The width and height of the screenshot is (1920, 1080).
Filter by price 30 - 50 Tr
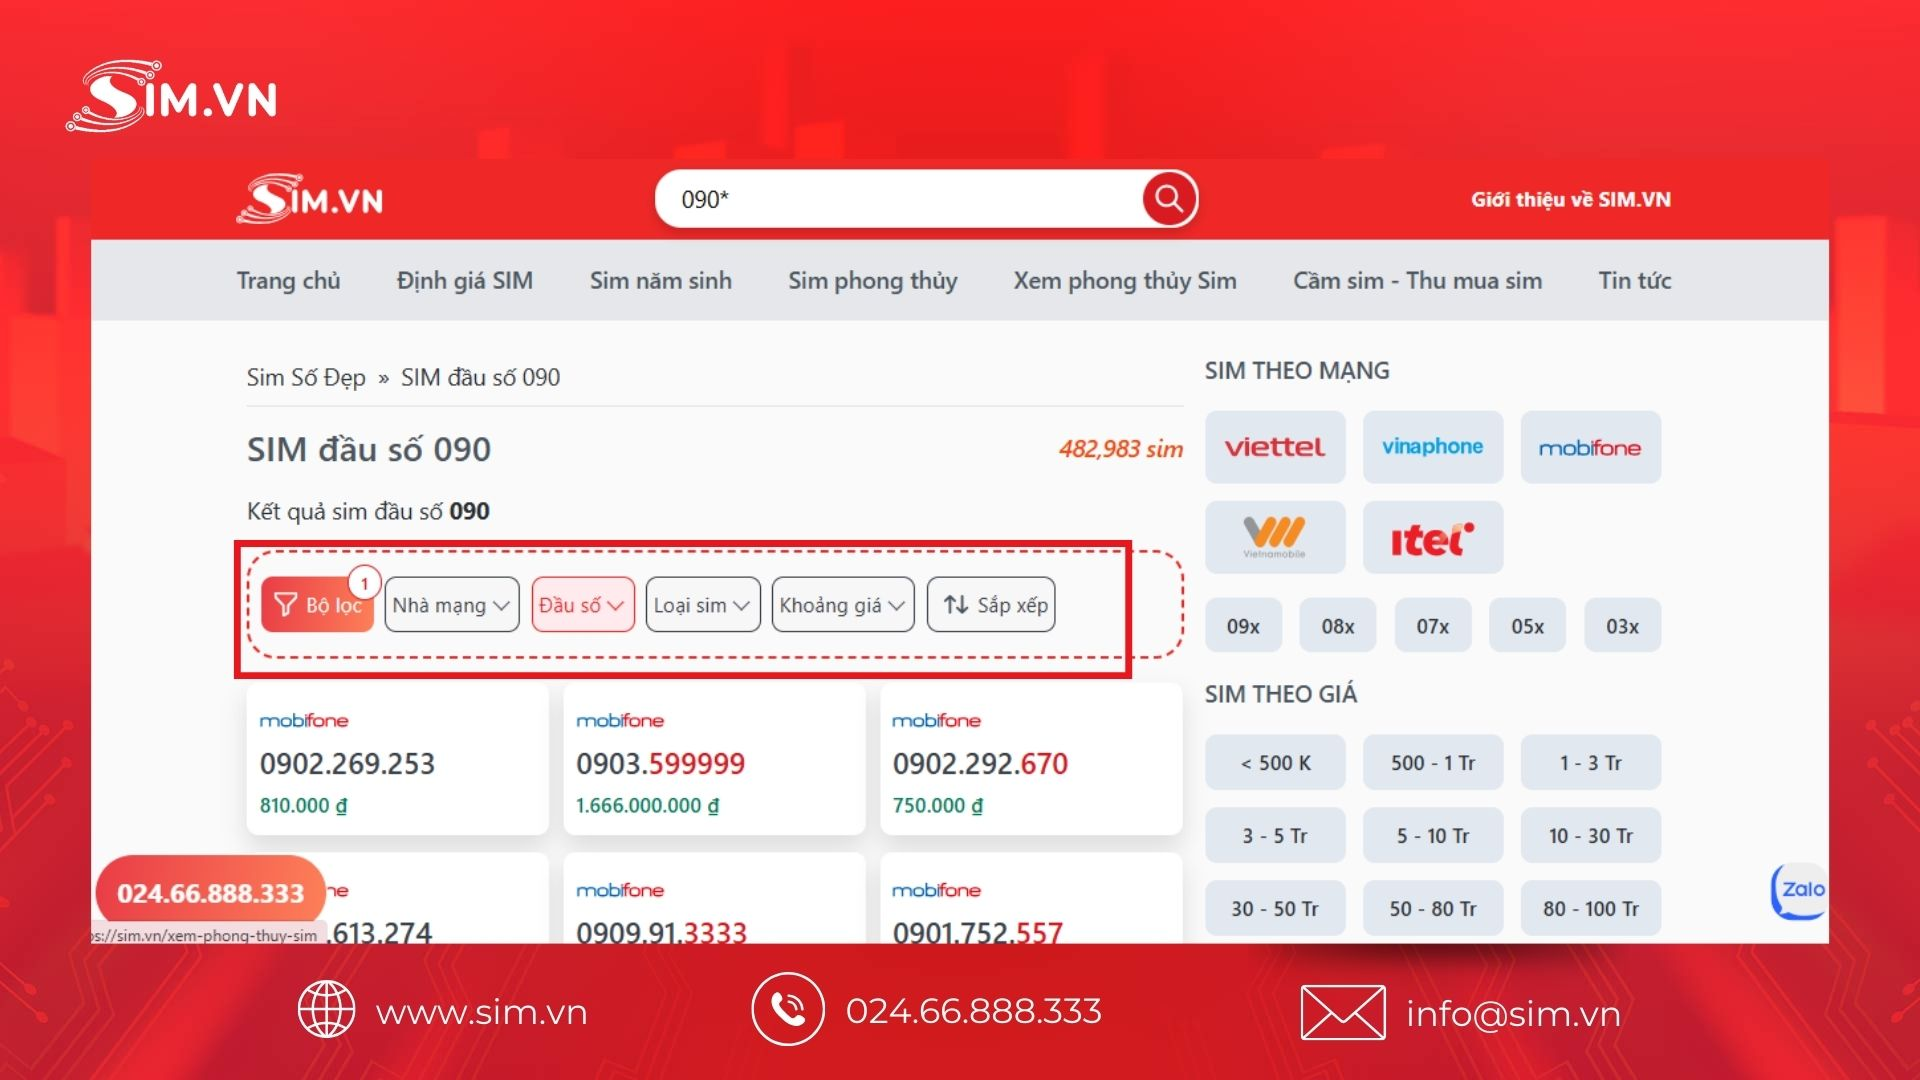[1275, 909]
